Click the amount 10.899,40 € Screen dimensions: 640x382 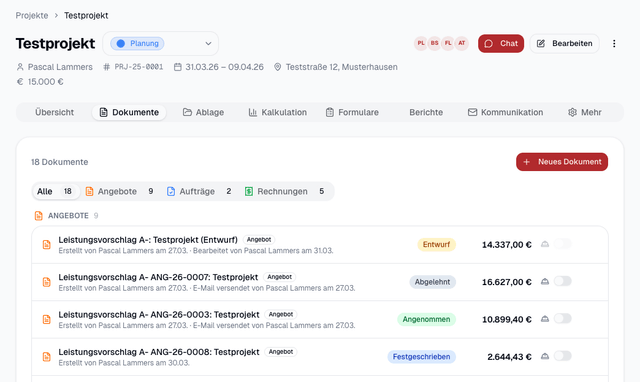pyautogui.click(x=507, y=320)
